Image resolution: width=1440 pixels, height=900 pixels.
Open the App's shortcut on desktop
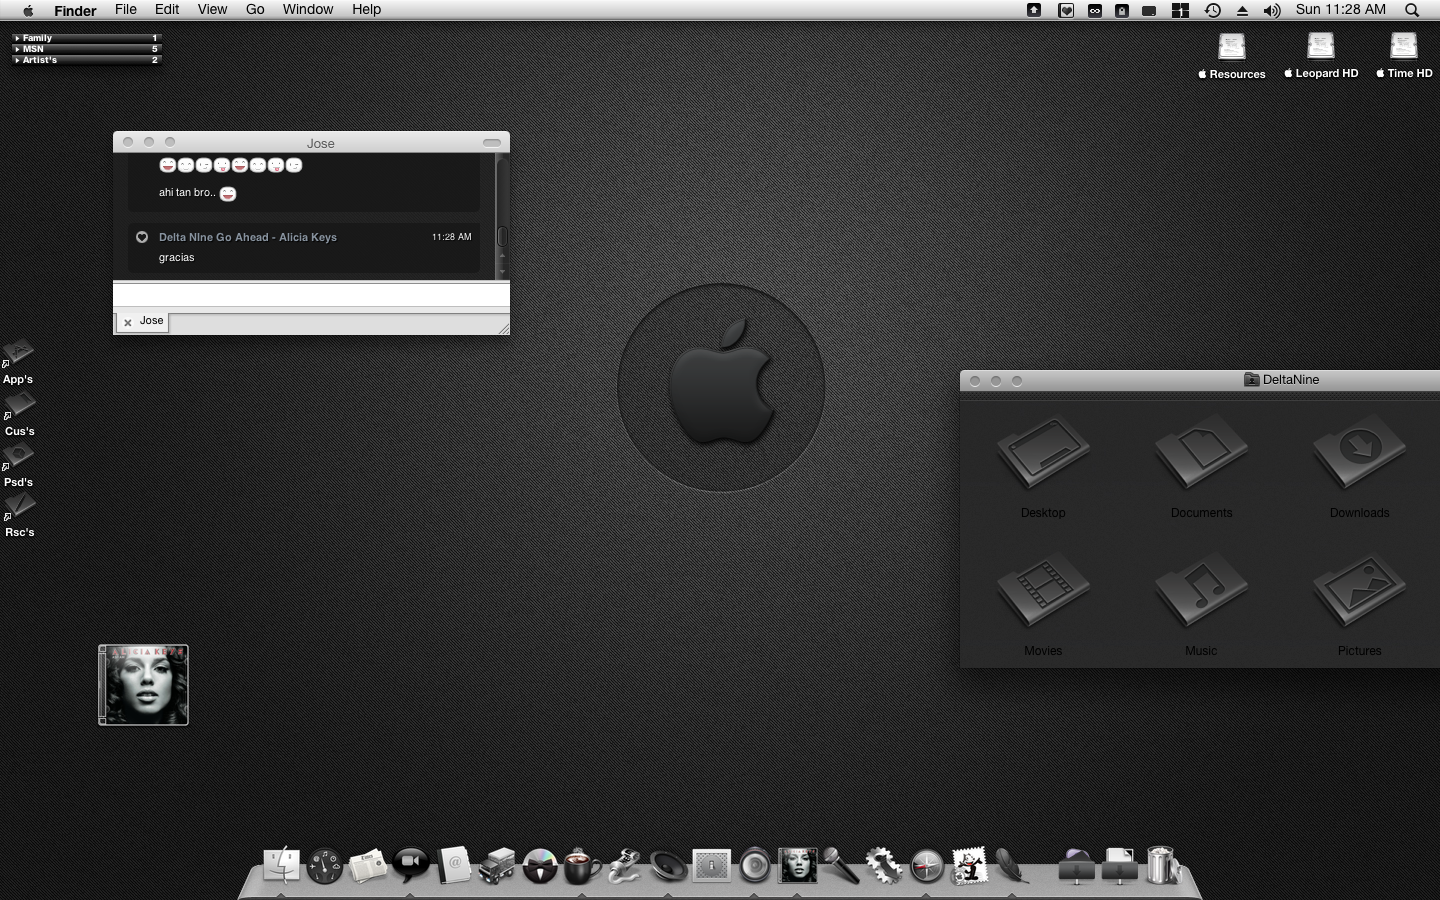point(18,363)
